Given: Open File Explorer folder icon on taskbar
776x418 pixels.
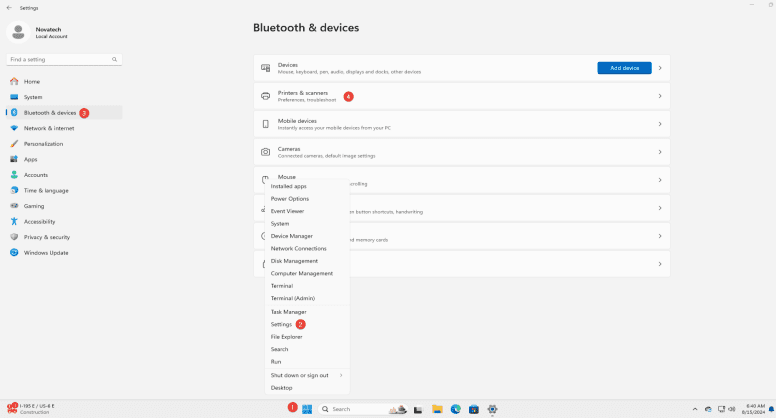Looking at the screenshot, I should click(x=437, y=409).
